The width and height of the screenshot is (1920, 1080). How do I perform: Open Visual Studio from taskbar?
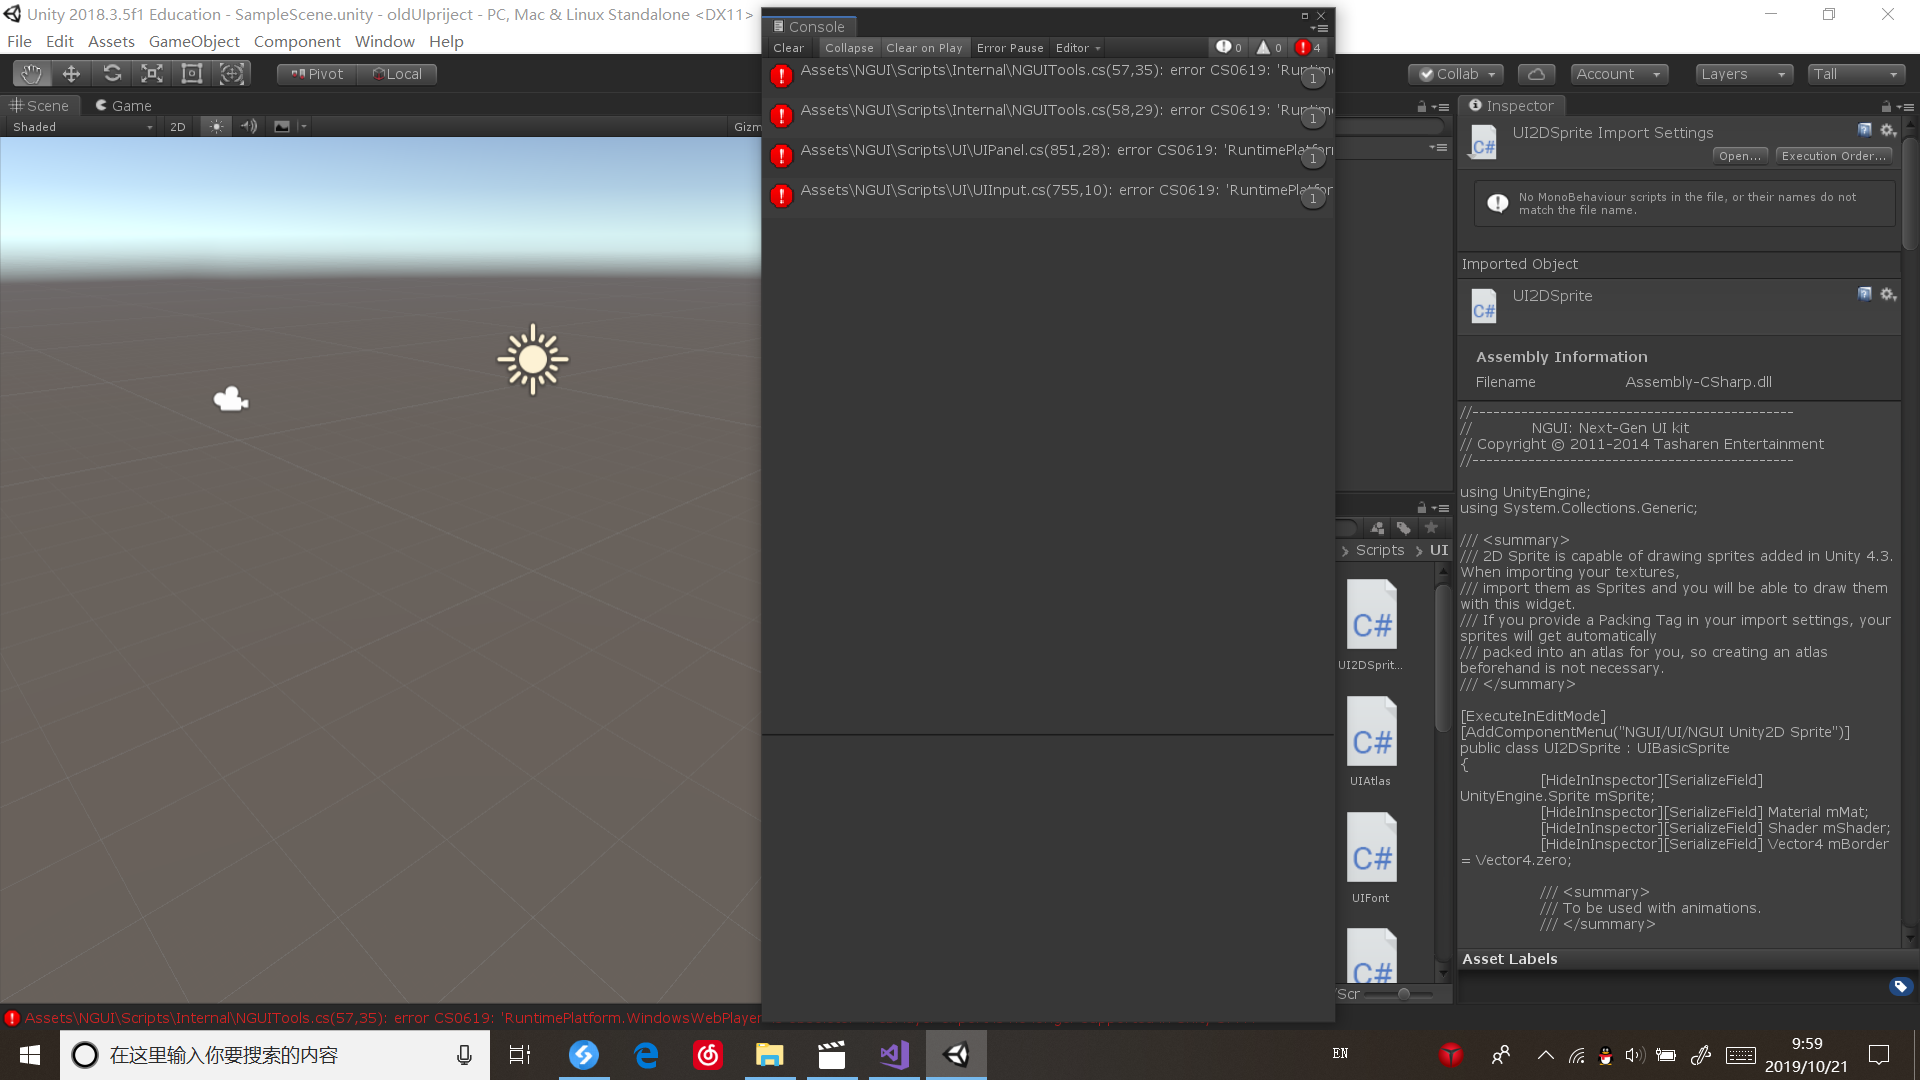point(894,1055)
